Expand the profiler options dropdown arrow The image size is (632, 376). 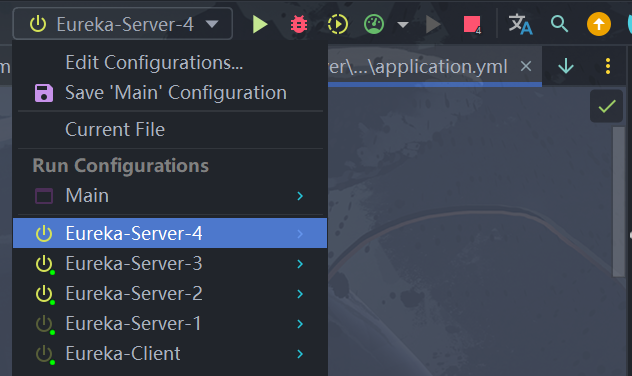[403, 25]
